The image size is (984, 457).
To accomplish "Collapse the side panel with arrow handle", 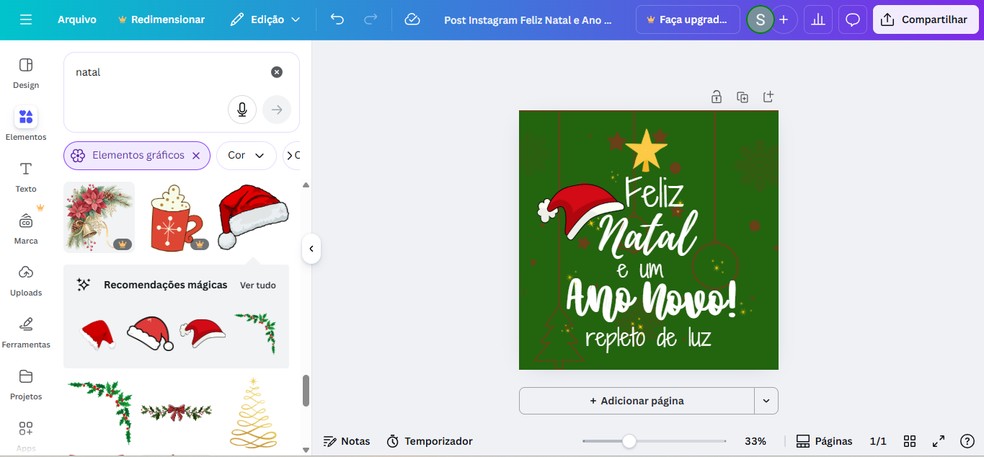I will 311,249.
